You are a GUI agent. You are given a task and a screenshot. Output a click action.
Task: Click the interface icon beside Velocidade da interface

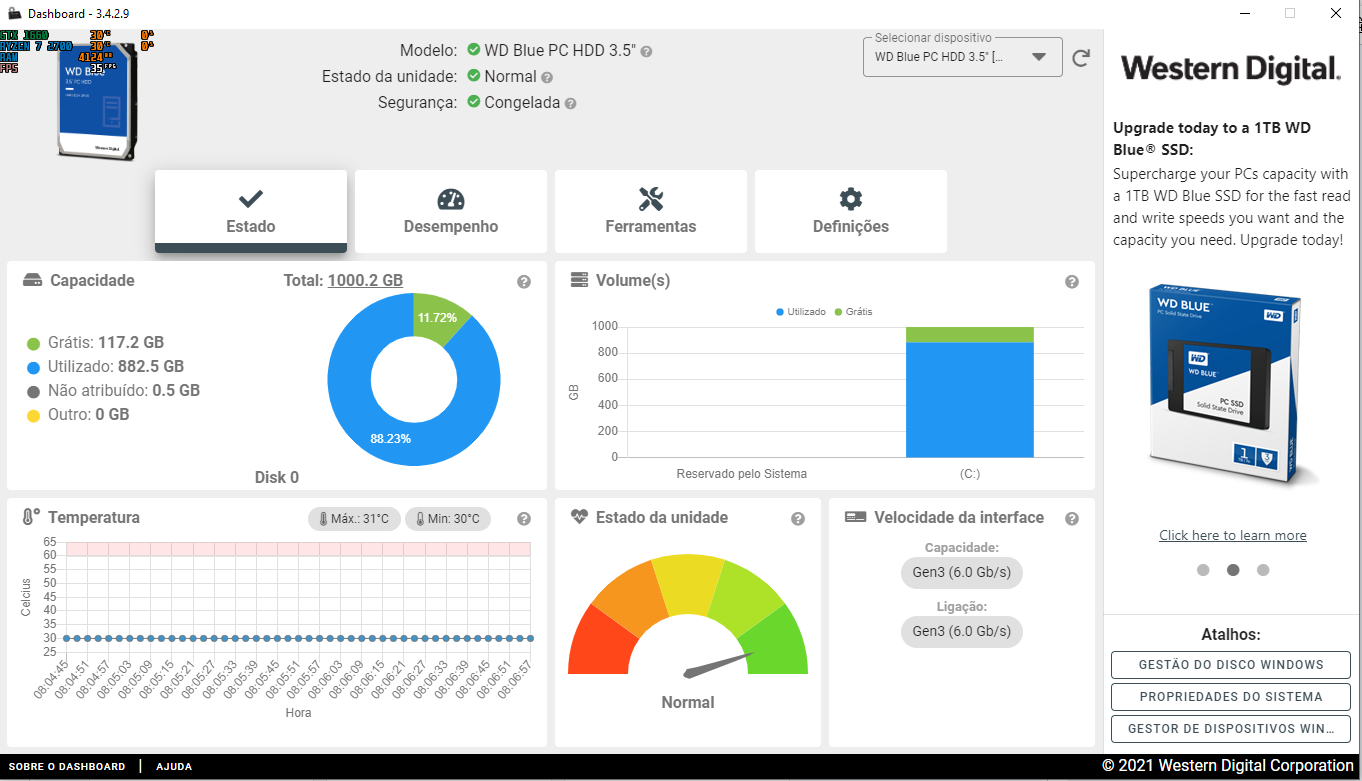click(x=855, y=517)
